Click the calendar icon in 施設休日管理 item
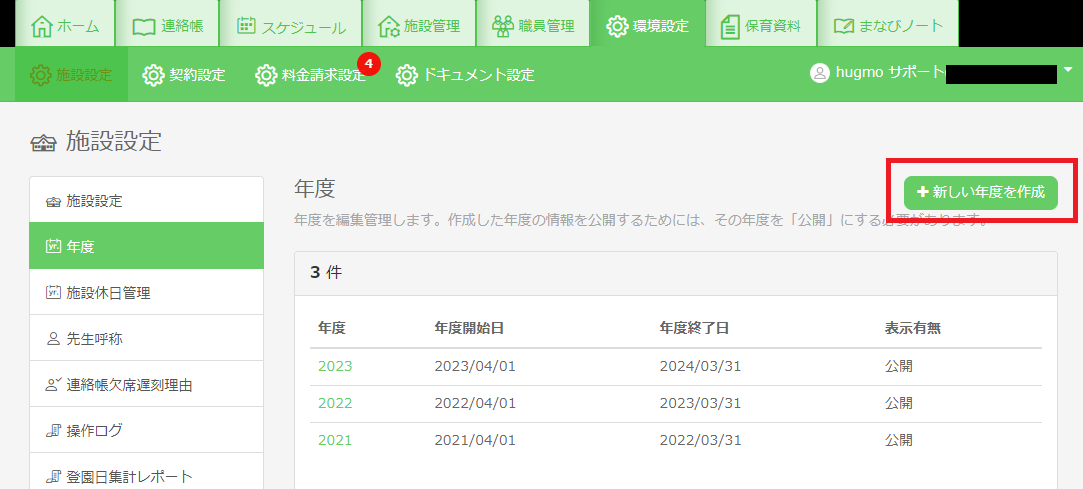Image resolution: width=1083 pixels, height=489 pixels. tap(53, 293)
